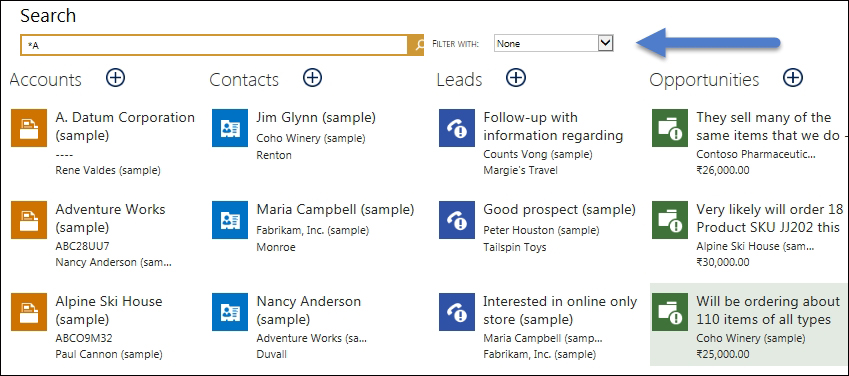The width and height of the screenshot is (849, 376).
Task: Click Monroe city text
Action: (276, 247)
